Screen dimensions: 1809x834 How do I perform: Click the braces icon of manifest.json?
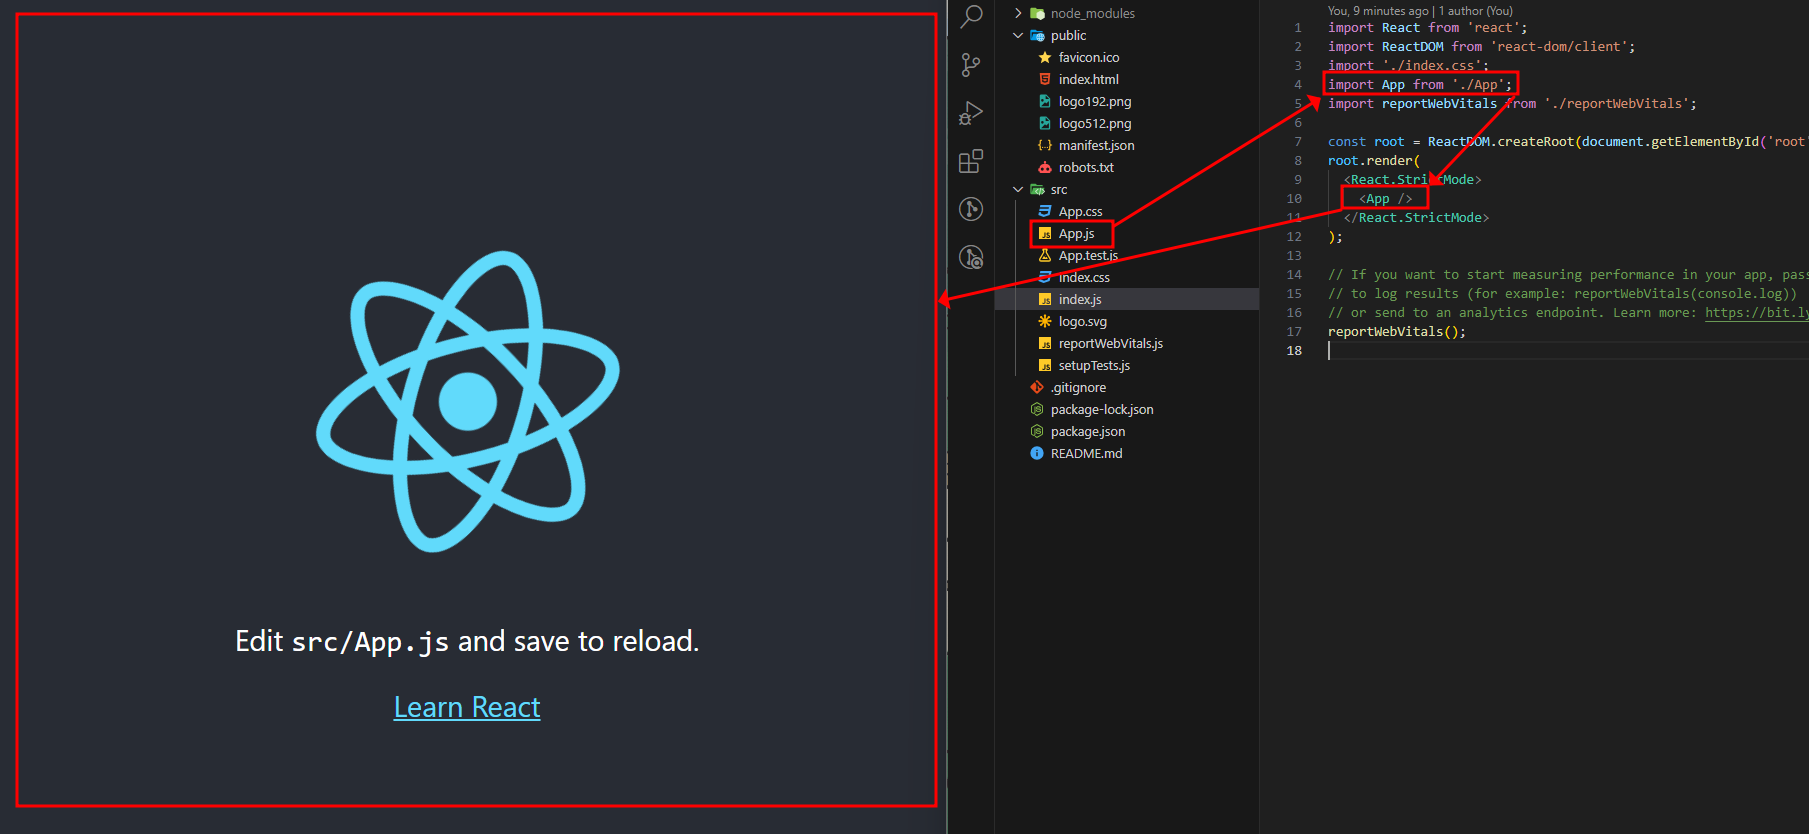click(1045, 145)
